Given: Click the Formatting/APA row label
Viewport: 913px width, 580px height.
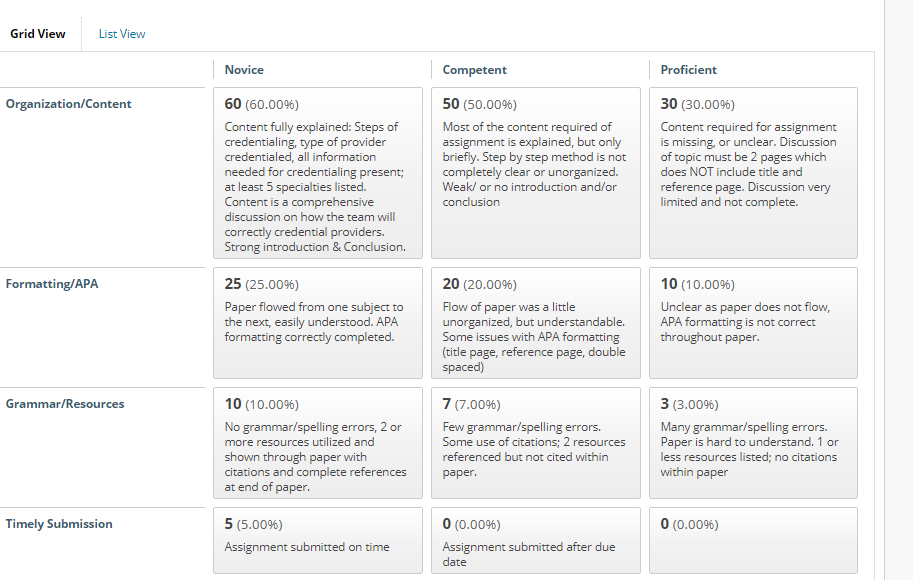Looking at the screenshot, I should pos(52,284).
